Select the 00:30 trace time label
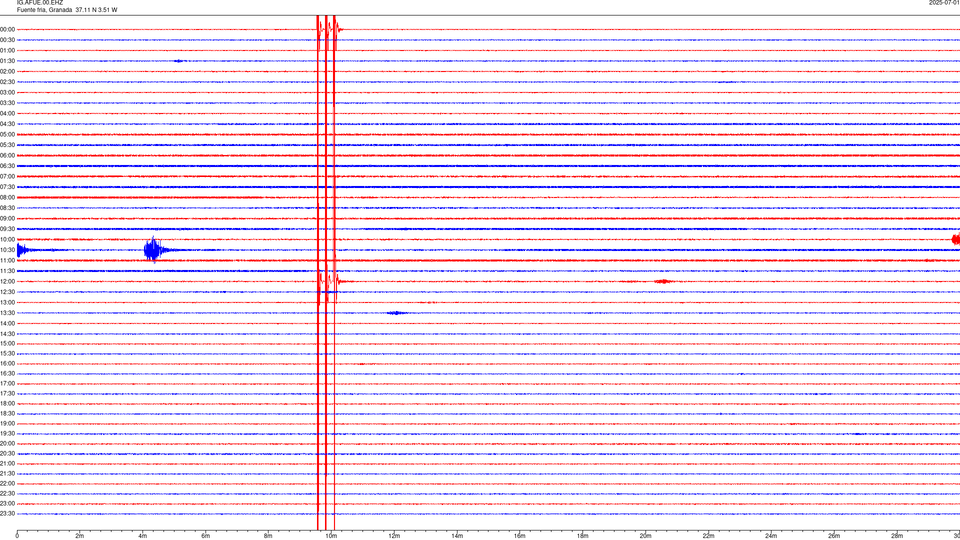The width and height of the screenshot is (960, 540). click(7, 40)
